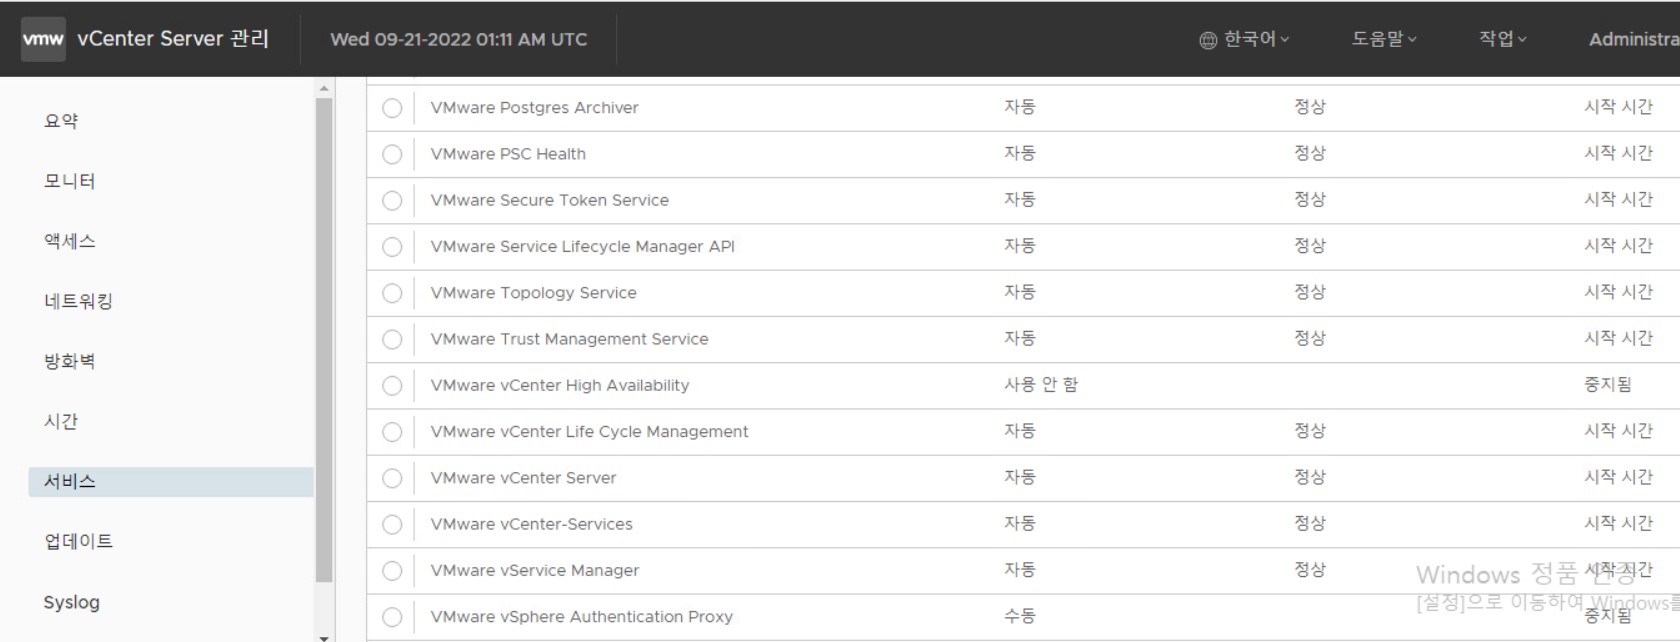Click the VMware vService Manager name
This screenshot has height=642, width=1680.
(534, 570)
